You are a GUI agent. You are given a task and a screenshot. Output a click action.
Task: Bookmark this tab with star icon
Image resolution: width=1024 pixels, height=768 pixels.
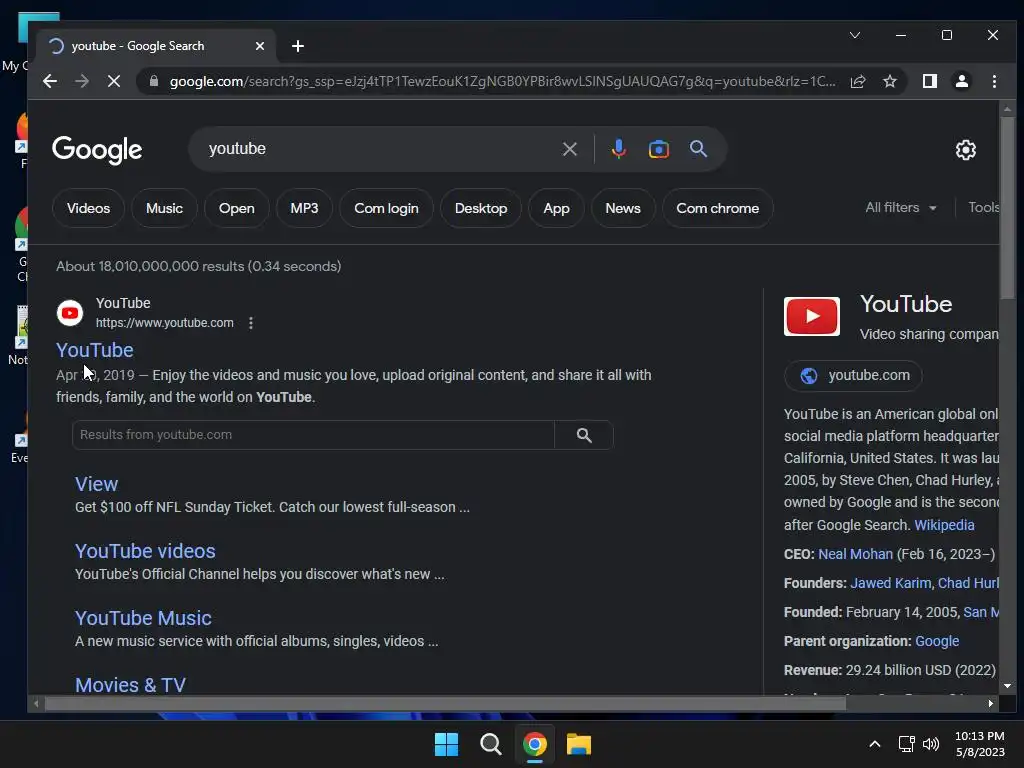point(889,81)
